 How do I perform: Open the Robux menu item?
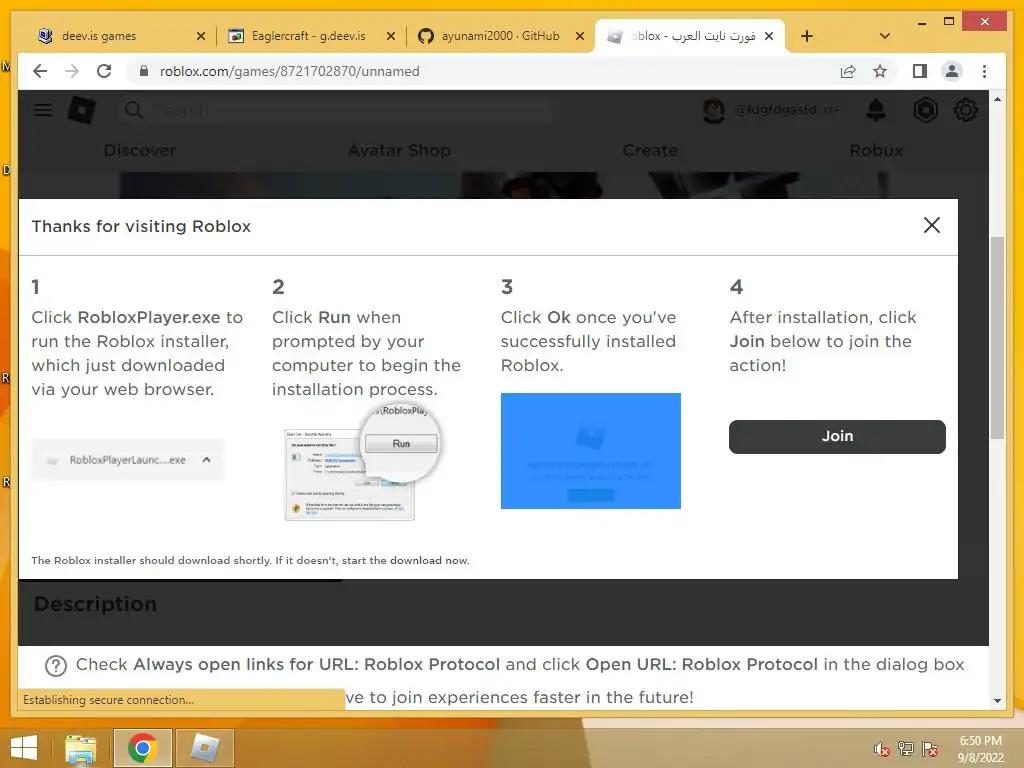click(x=876, y=150)
